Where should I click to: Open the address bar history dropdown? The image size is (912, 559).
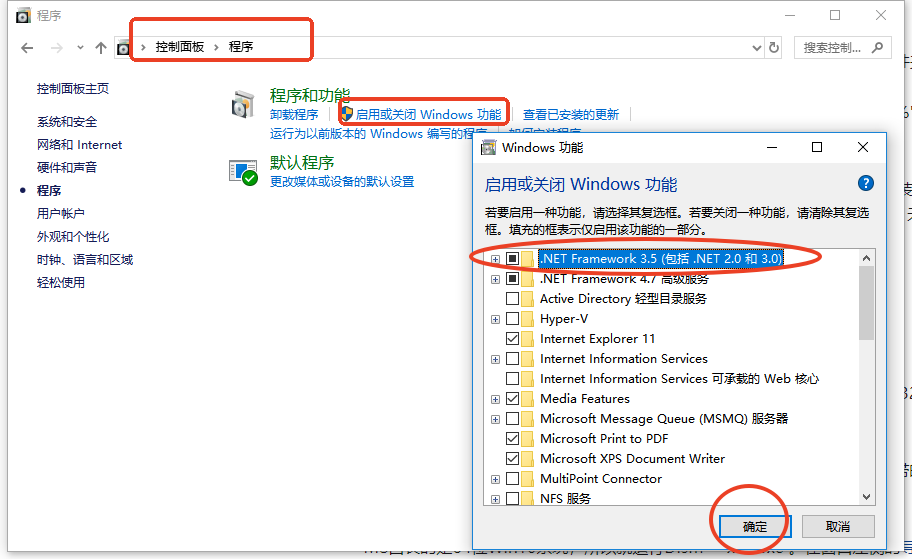756,47
